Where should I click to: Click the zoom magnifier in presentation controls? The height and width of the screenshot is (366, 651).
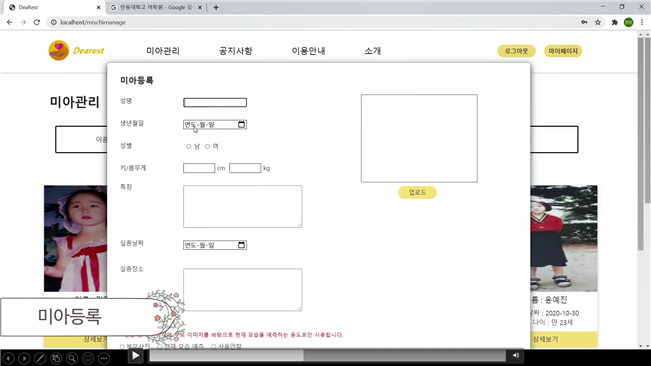coord(72,358)
